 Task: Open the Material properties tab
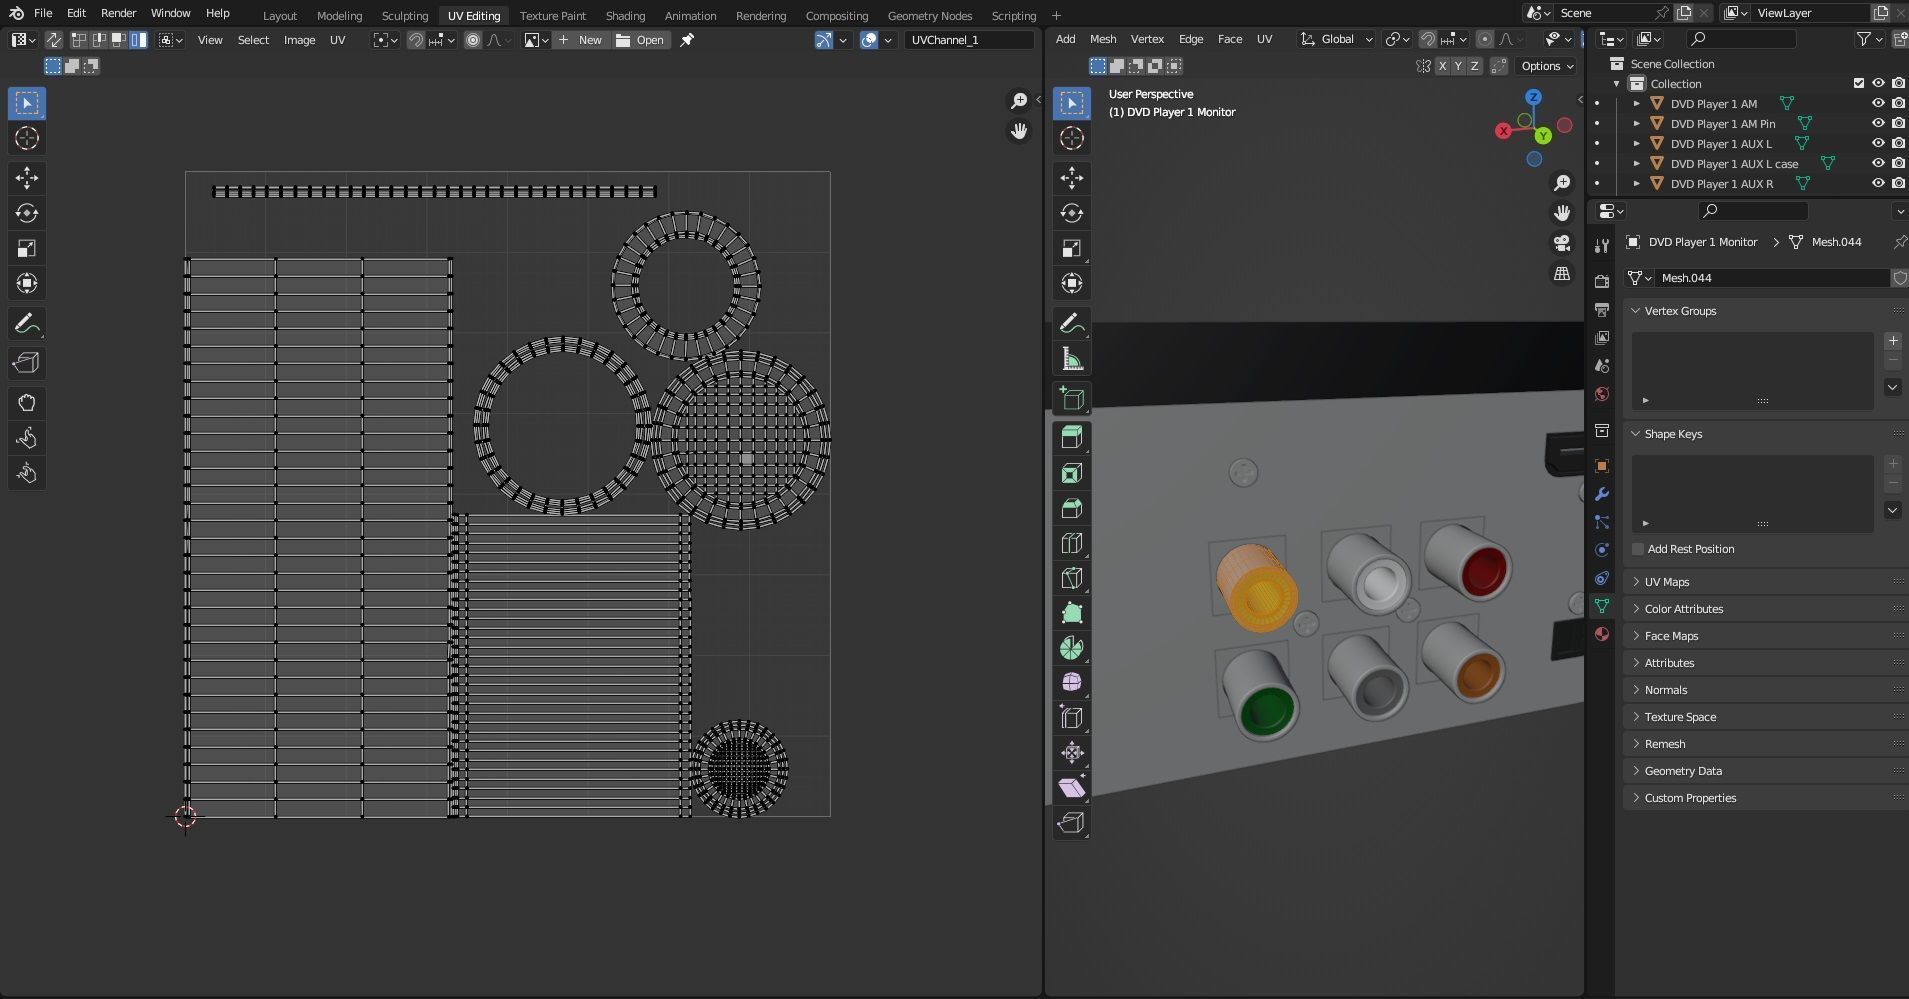(x=1602, y=634)
